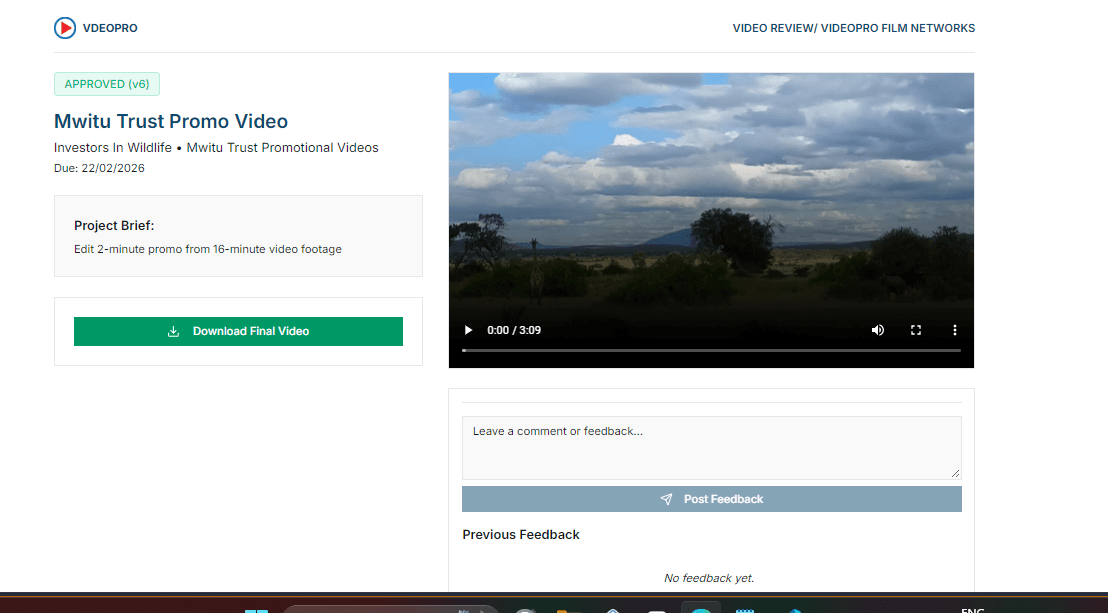Screen dimensions: 1108x613
Task: Play the promo video
Action: [468, 330]
